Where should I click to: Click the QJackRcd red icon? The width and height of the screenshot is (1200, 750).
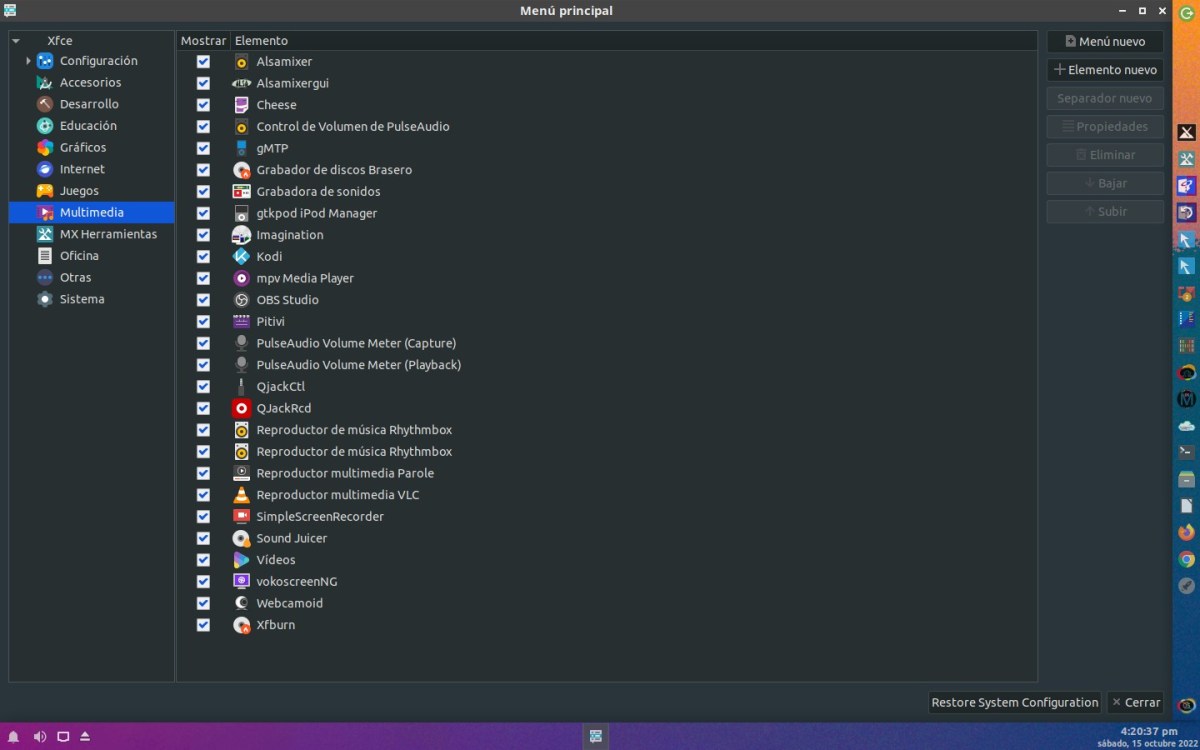[x=241, y=408]
